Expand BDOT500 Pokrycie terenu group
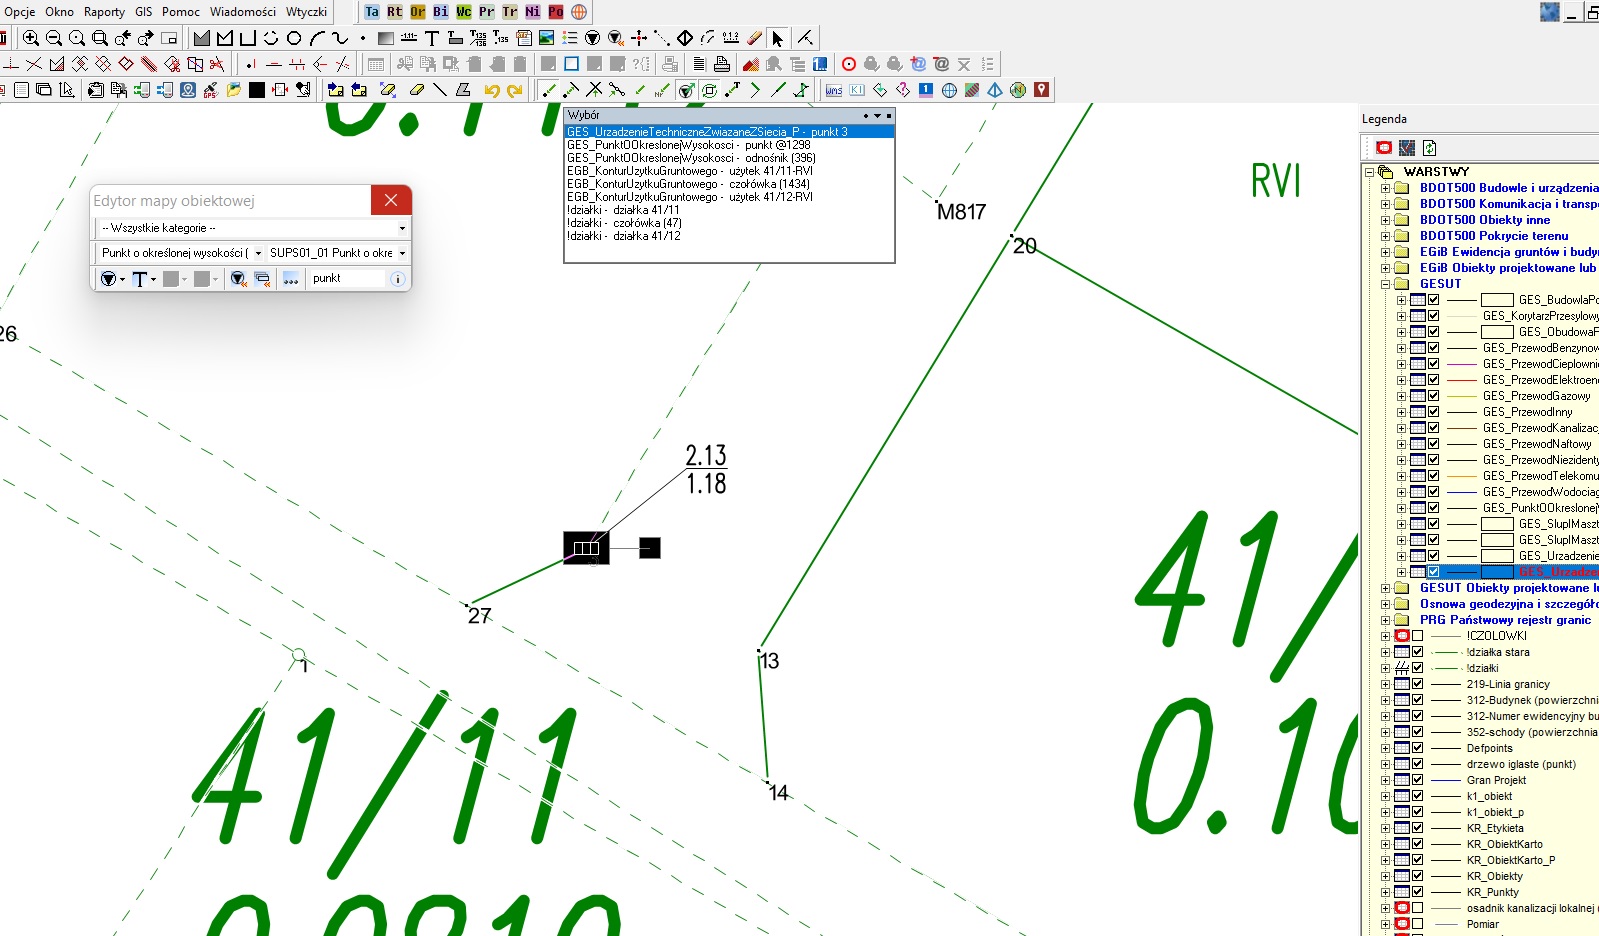The image size is (1599, 936). [1386, 236]
